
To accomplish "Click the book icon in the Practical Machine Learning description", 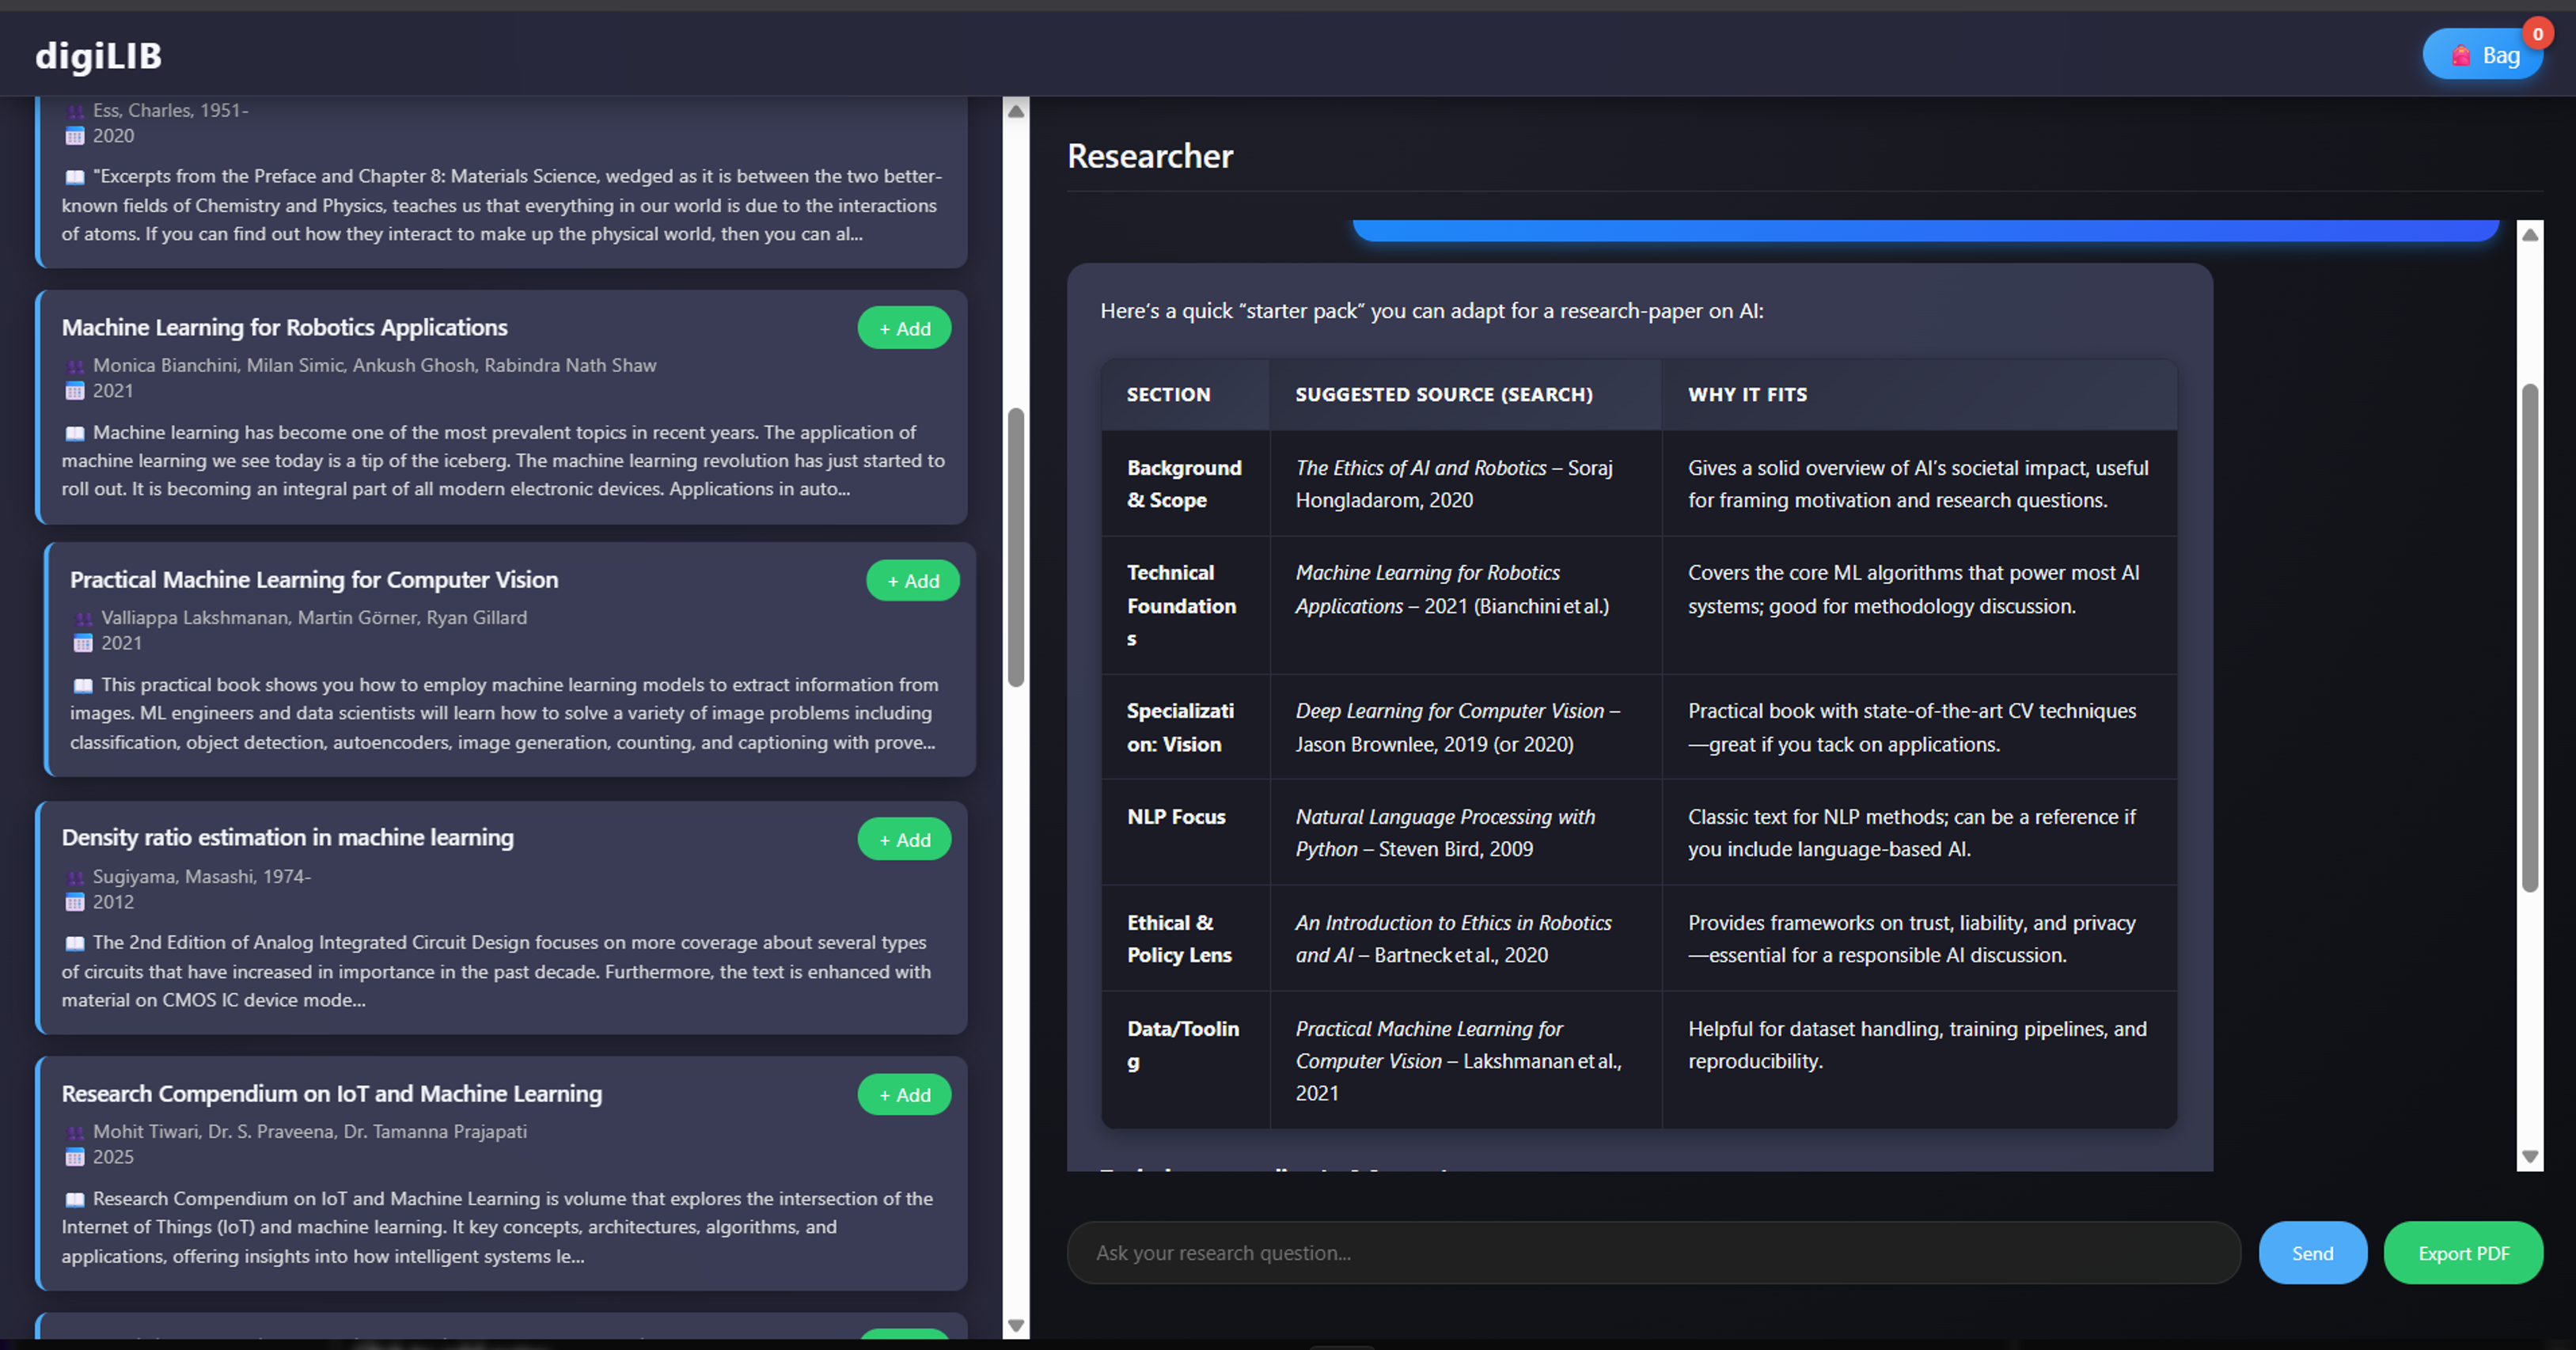I will (83, 686).
